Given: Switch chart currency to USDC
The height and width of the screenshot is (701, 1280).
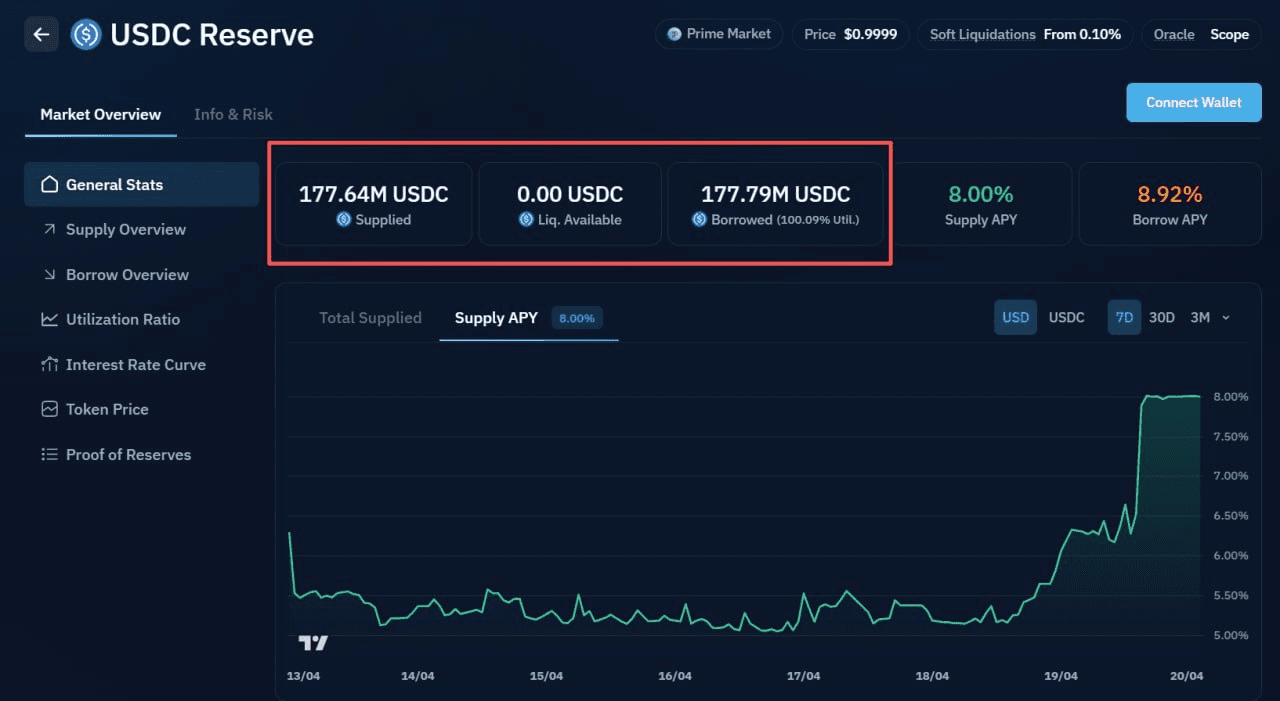Looking at the screenshot, I should click(x=1066, y=318).
